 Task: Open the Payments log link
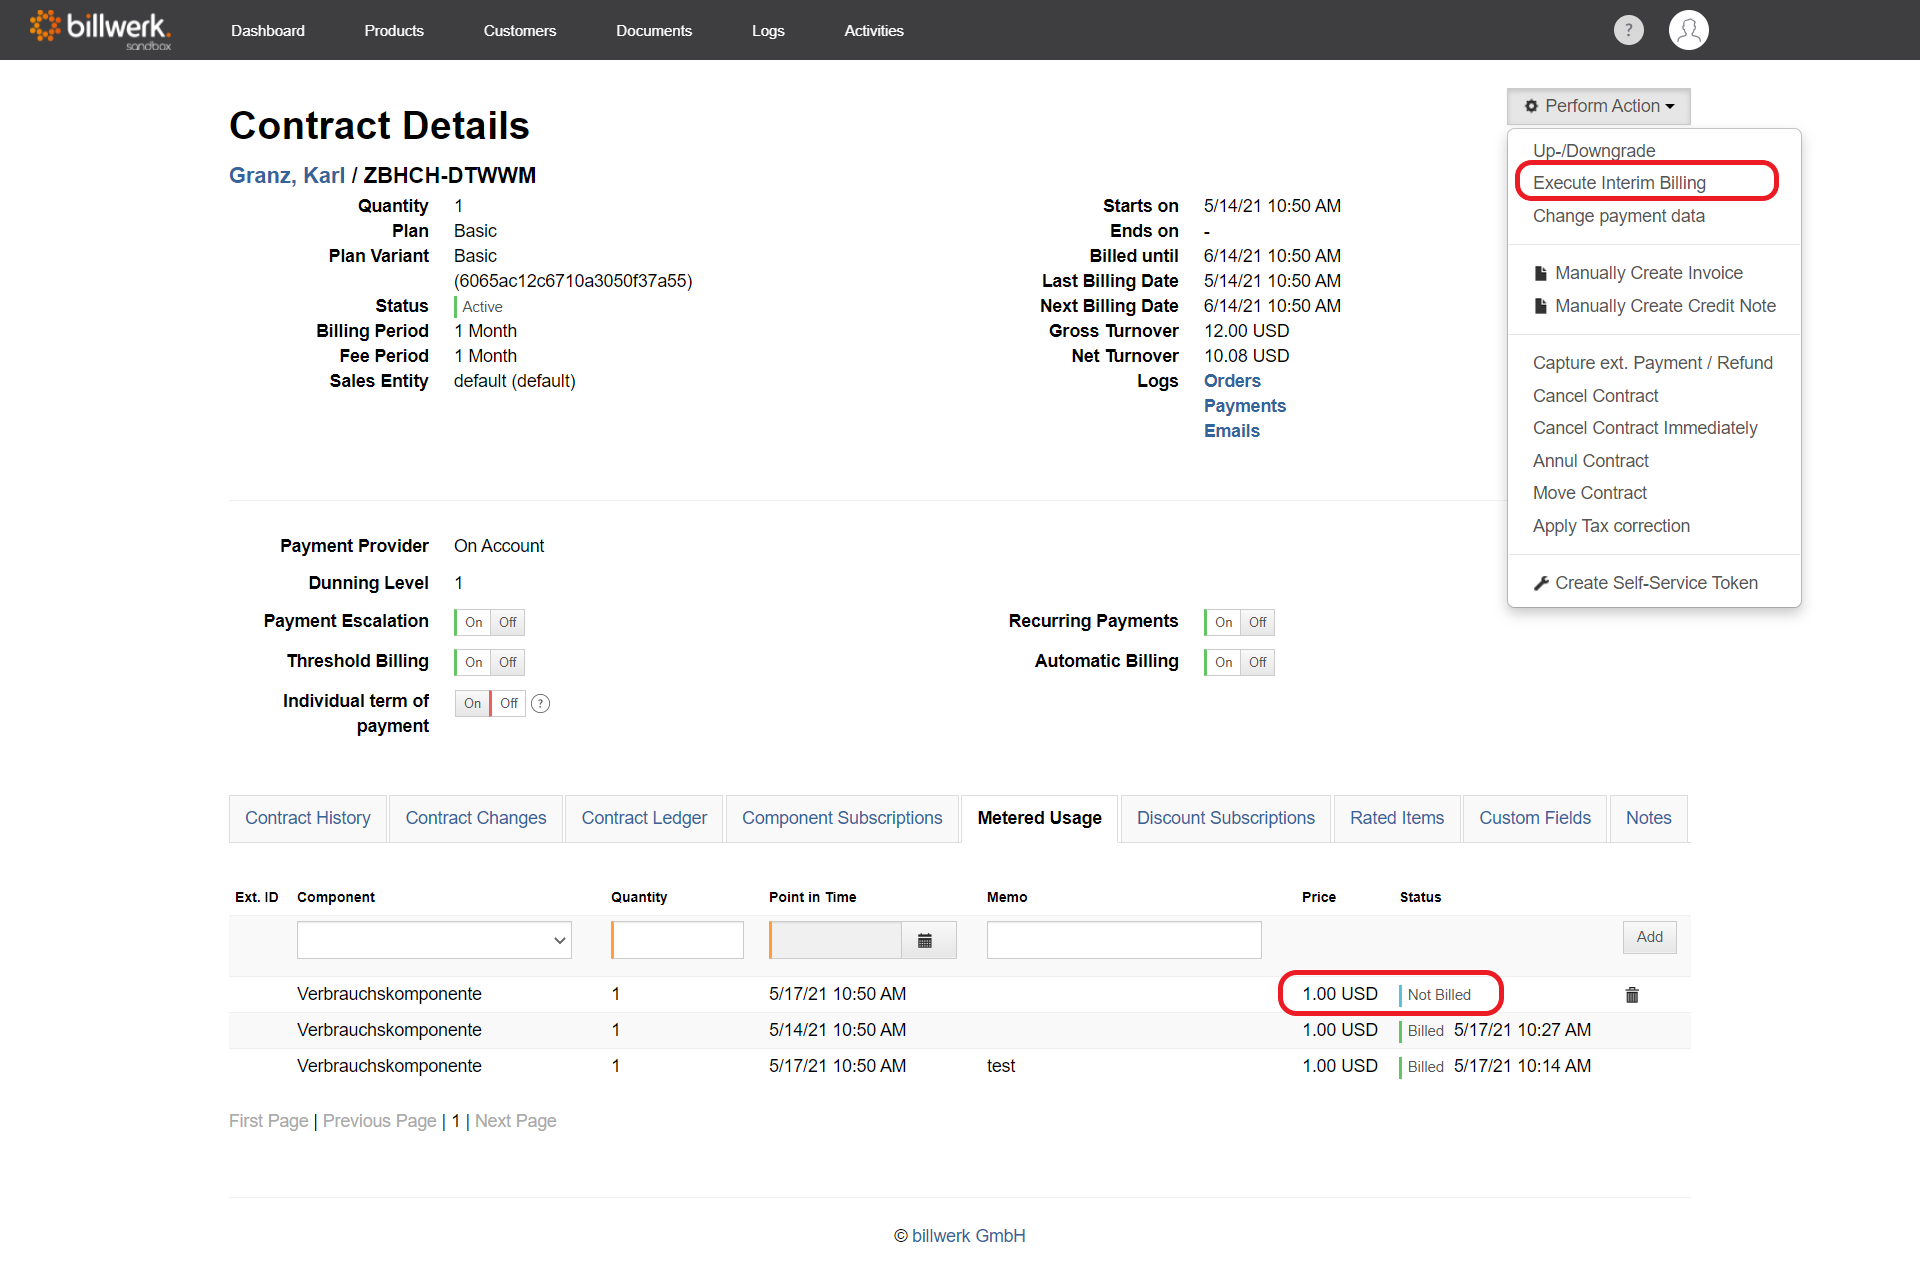coord(1245,406)
